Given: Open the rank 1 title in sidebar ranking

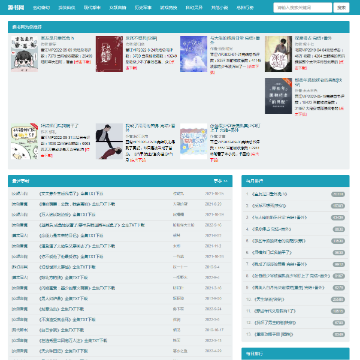Looking at the screenshot, I should tap(269, 194).
